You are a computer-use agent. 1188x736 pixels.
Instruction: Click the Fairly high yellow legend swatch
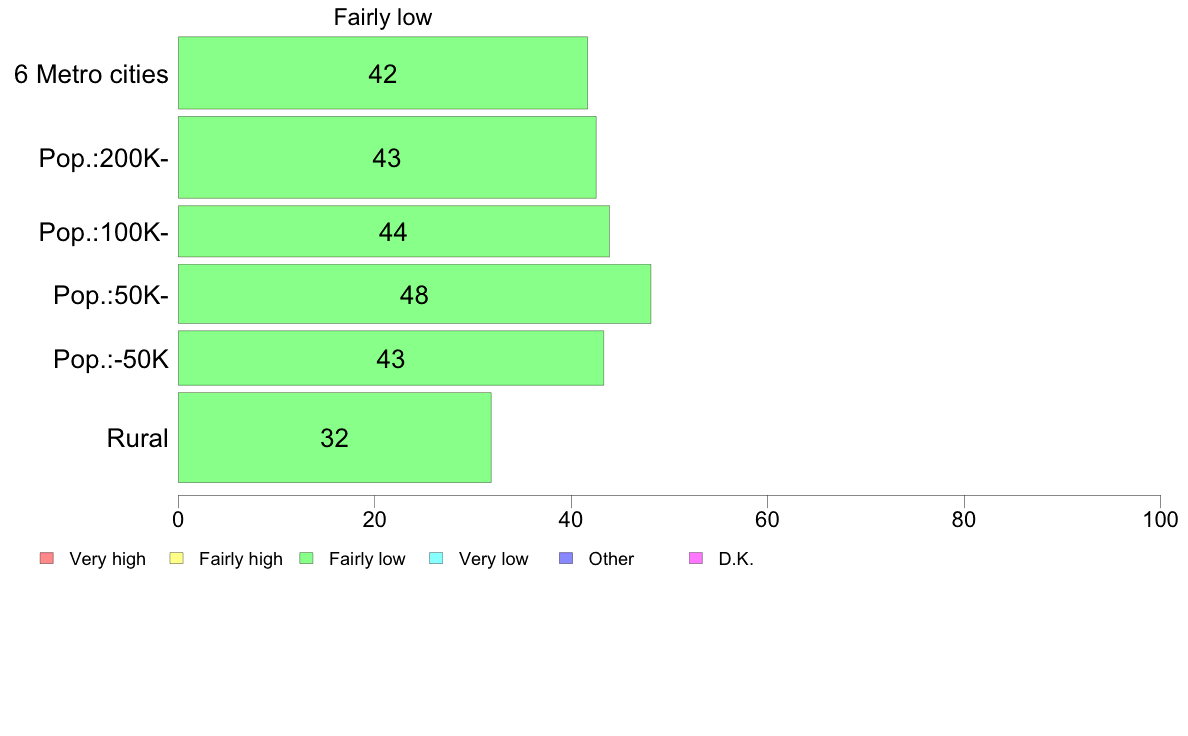tap(177, 559)
